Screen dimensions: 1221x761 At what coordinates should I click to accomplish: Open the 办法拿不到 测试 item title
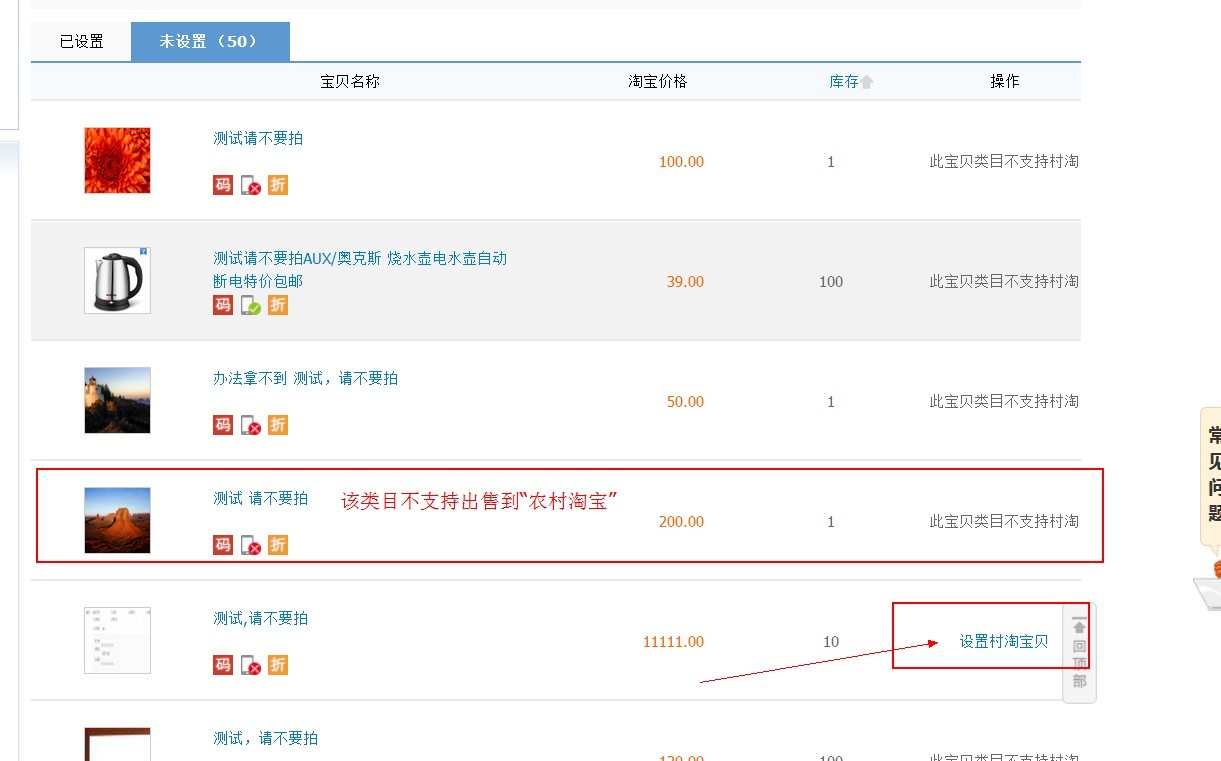pyautogui.click(x=305, y=378)
